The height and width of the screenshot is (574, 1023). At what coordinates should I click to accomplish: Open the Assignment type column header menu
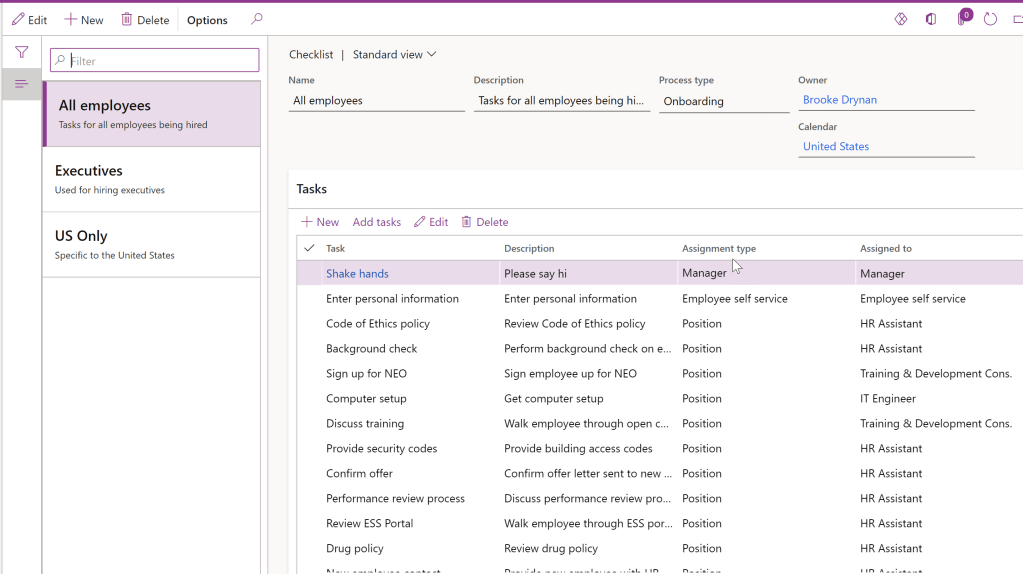(x=718, y=248)
